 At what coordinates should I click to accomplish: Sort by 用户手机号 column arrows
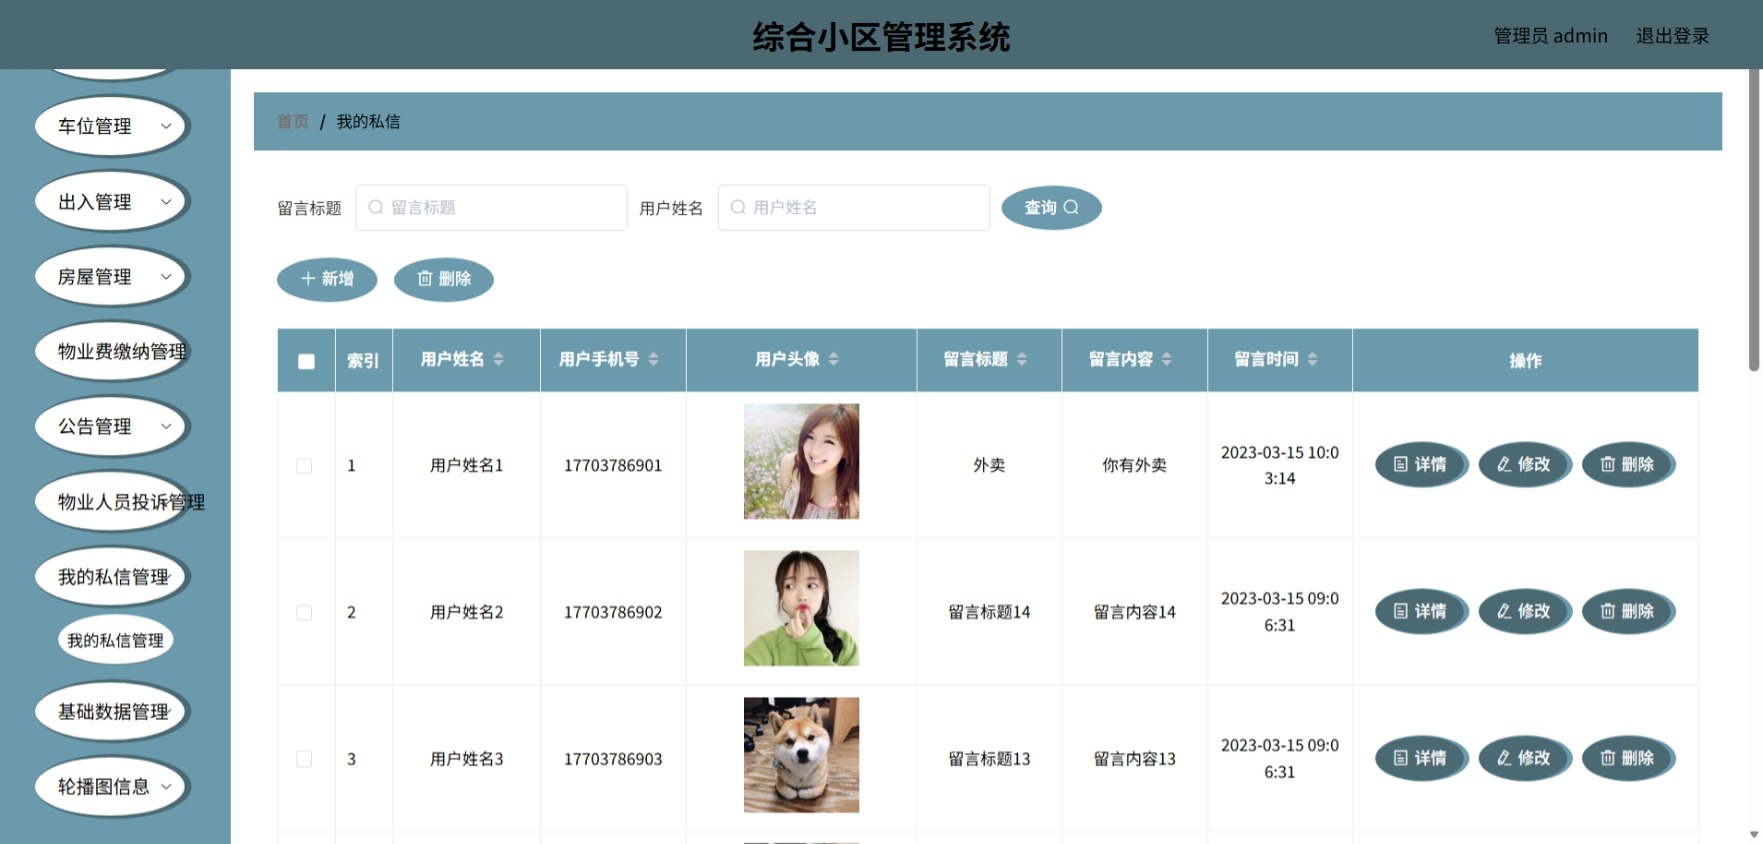[653, 359]
